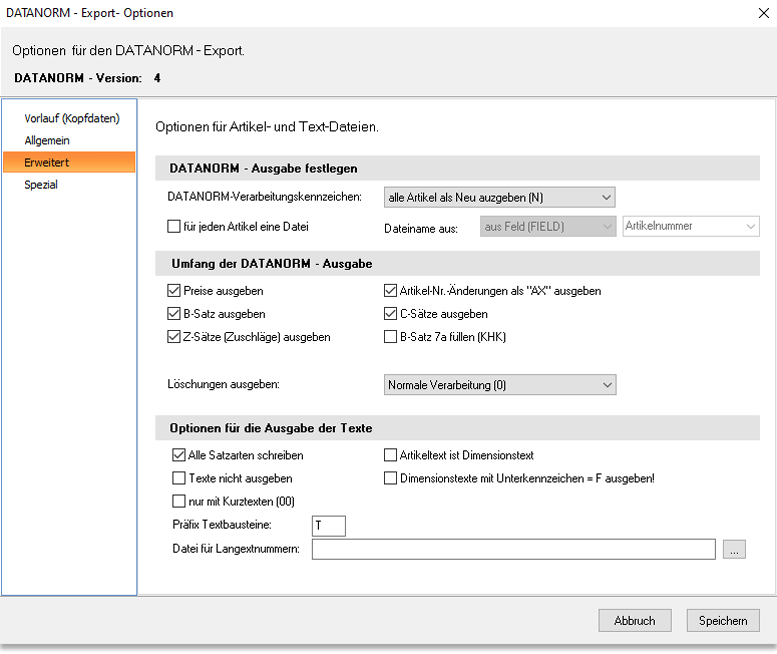
Task: Browse for Langtextnummern file with '...' button
Action: click(x=734, y=549)
